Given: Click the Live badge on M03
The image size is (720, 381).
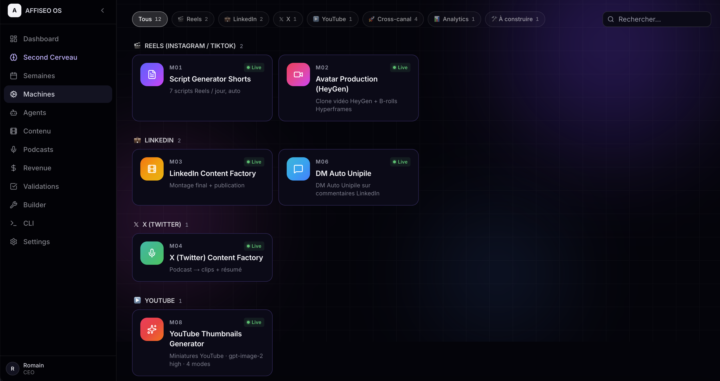Looking at the screenshot, I should (254, 162).
